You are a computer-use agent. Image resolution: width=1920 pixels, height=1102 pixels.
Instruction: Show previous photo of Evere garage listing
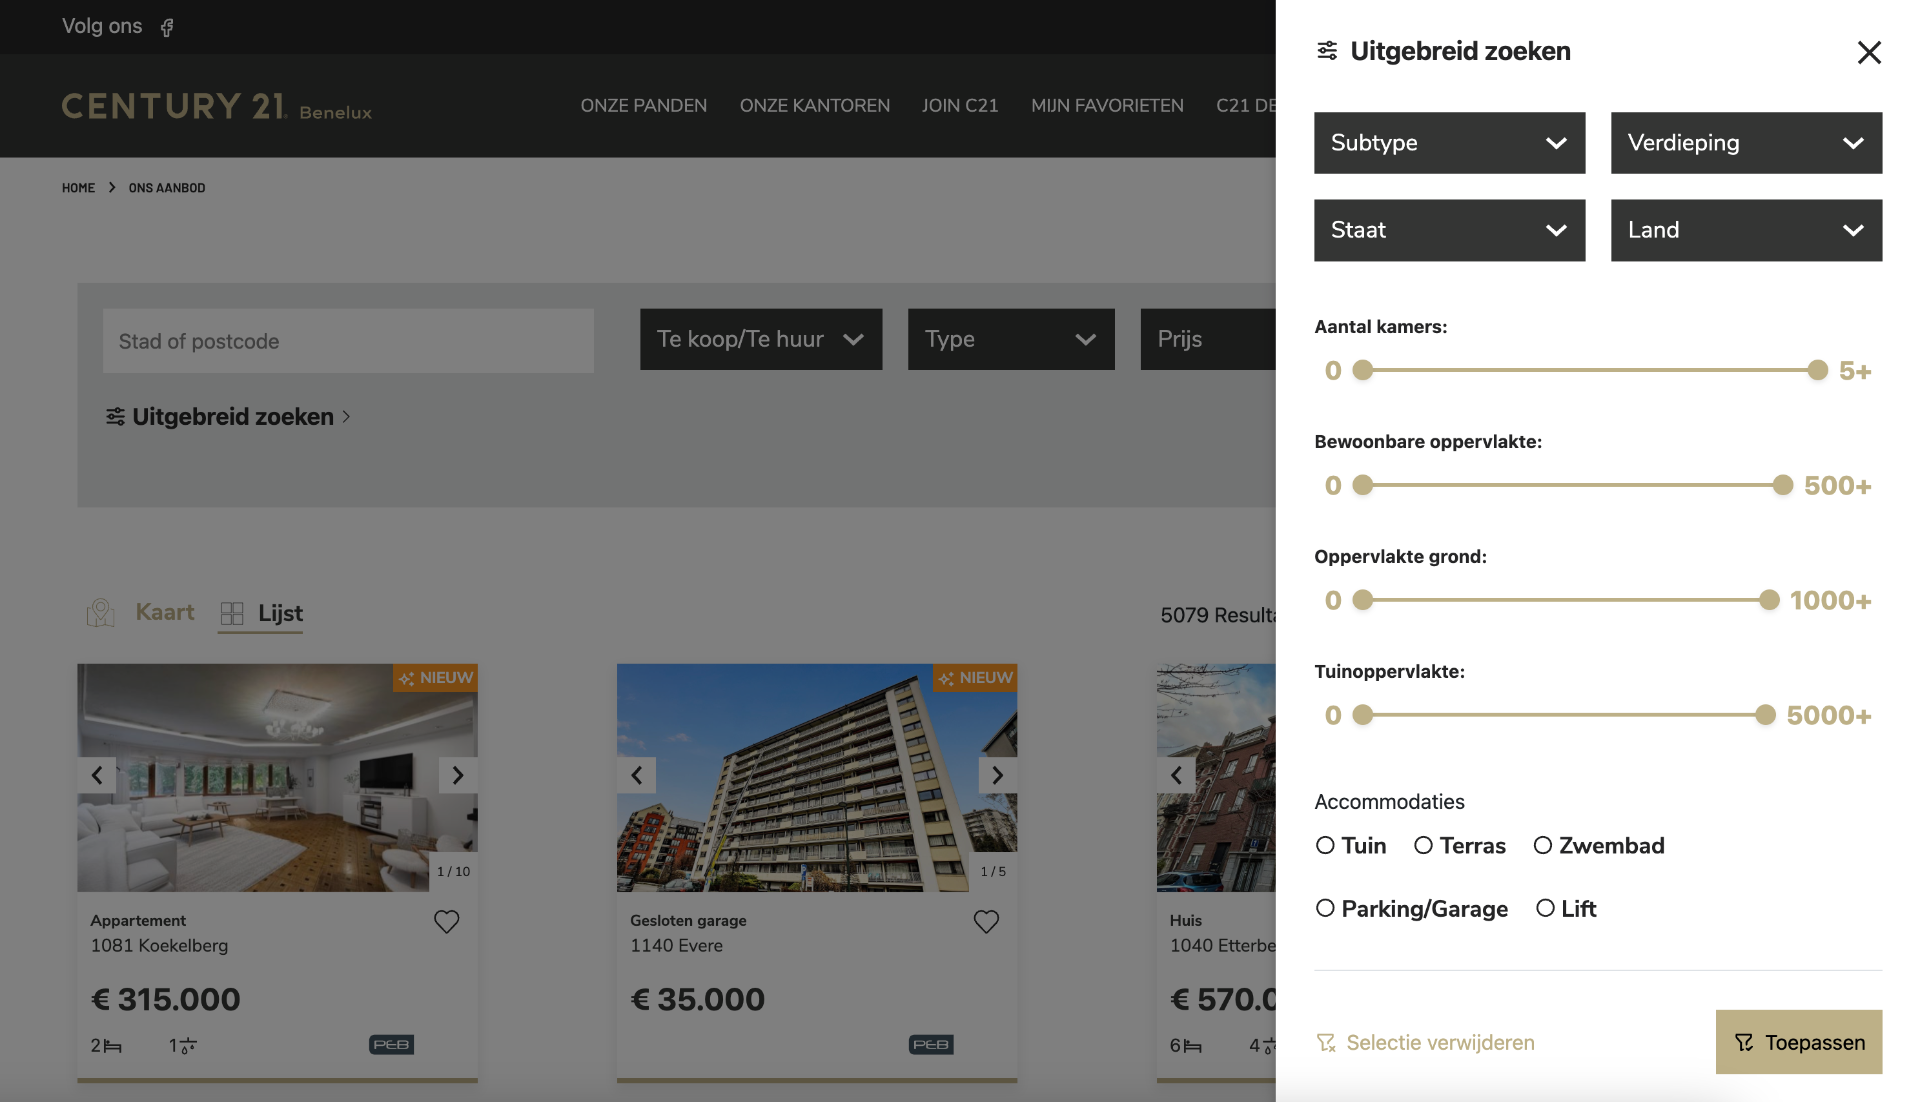click(637, 775)
